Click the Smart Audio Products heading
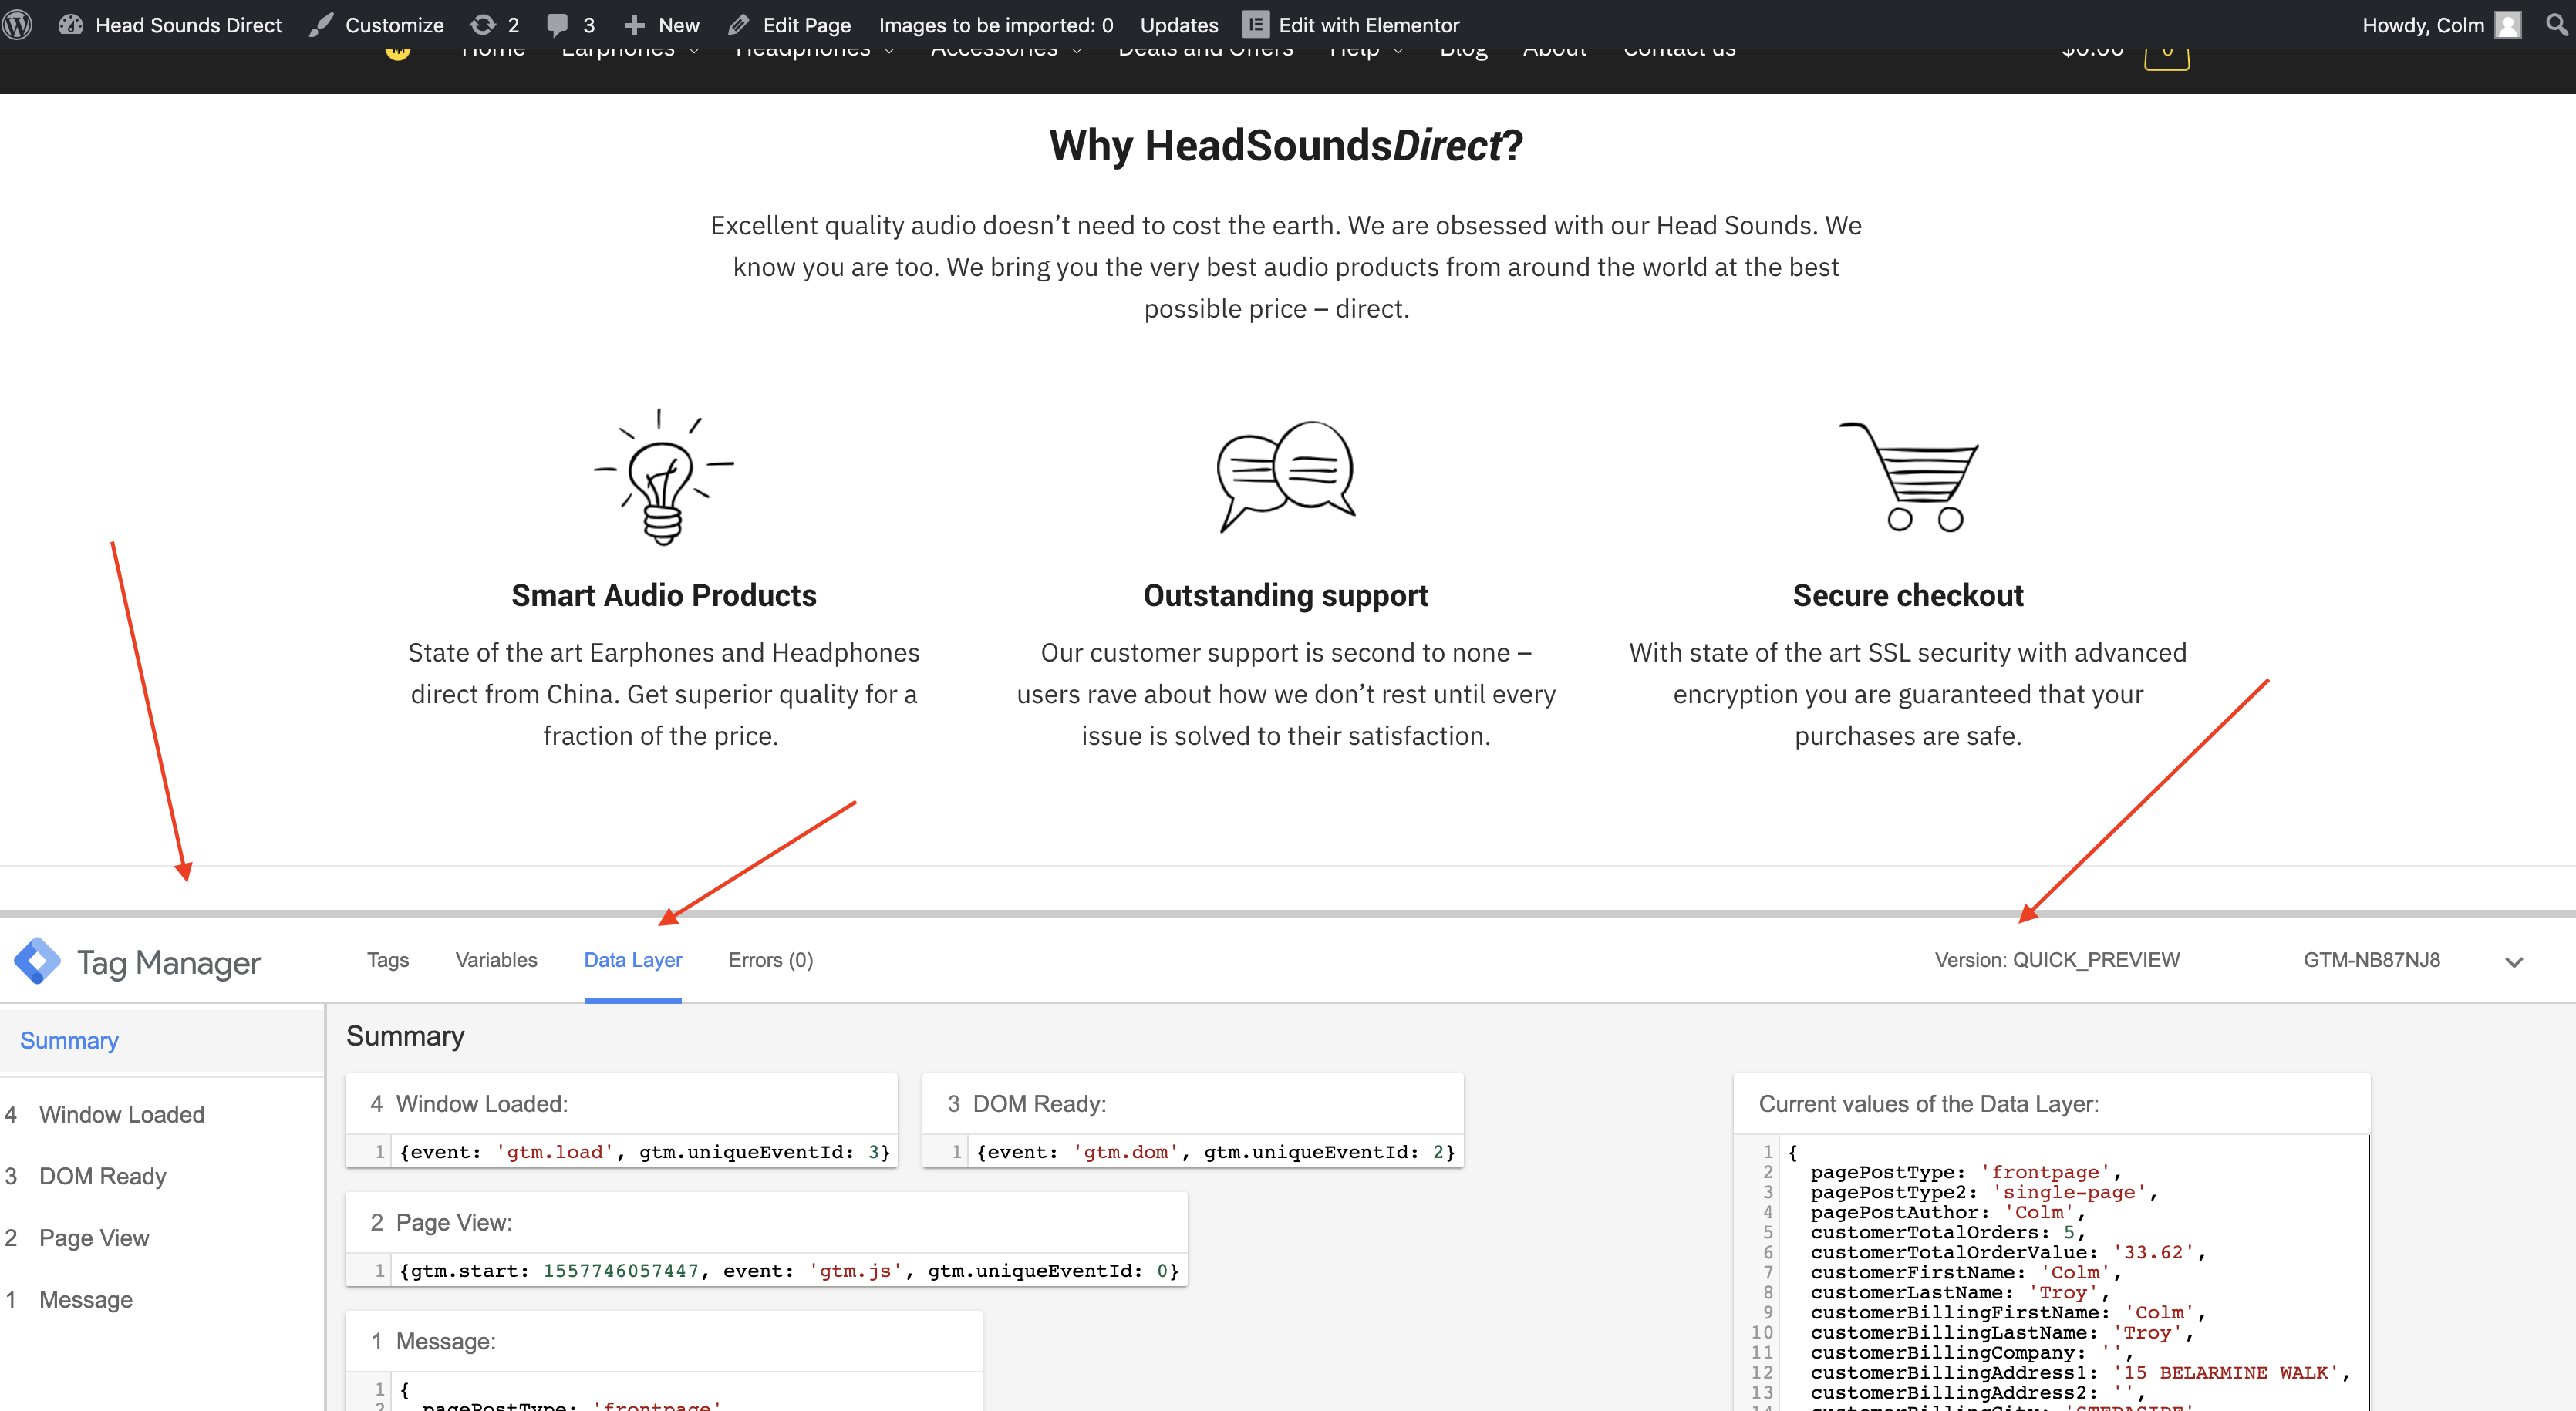The image size is (2576, 1411). point(664,595)
